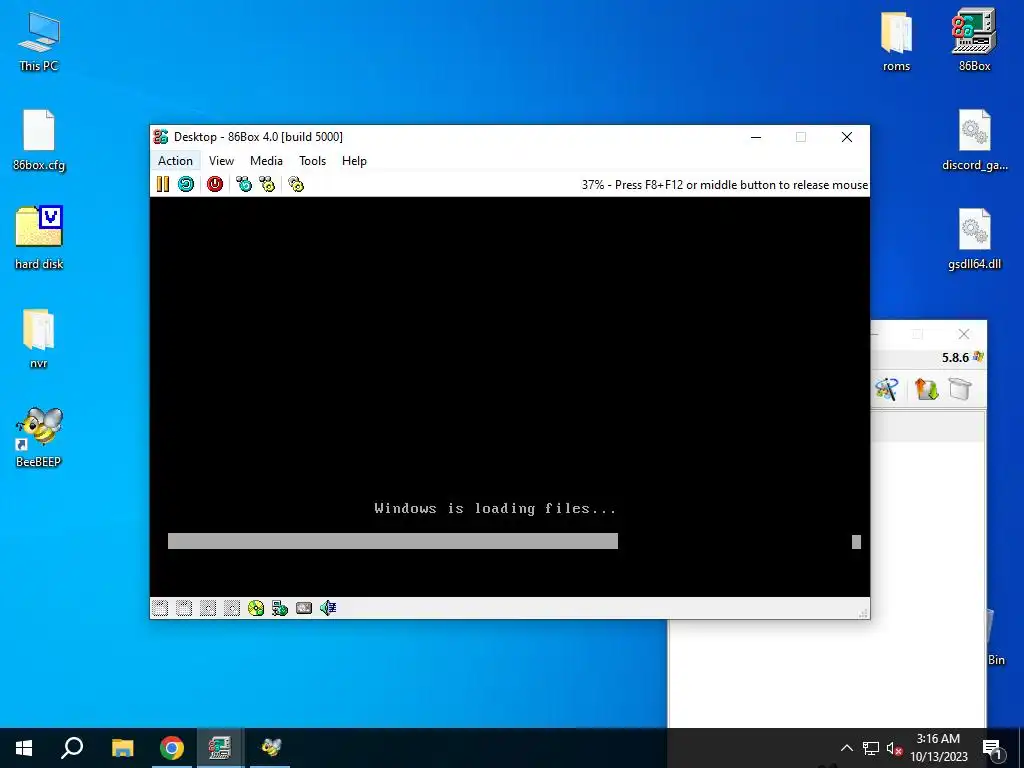Open the notification center
The width and height of the screenshot is (1024, 768).
[992, 748]
